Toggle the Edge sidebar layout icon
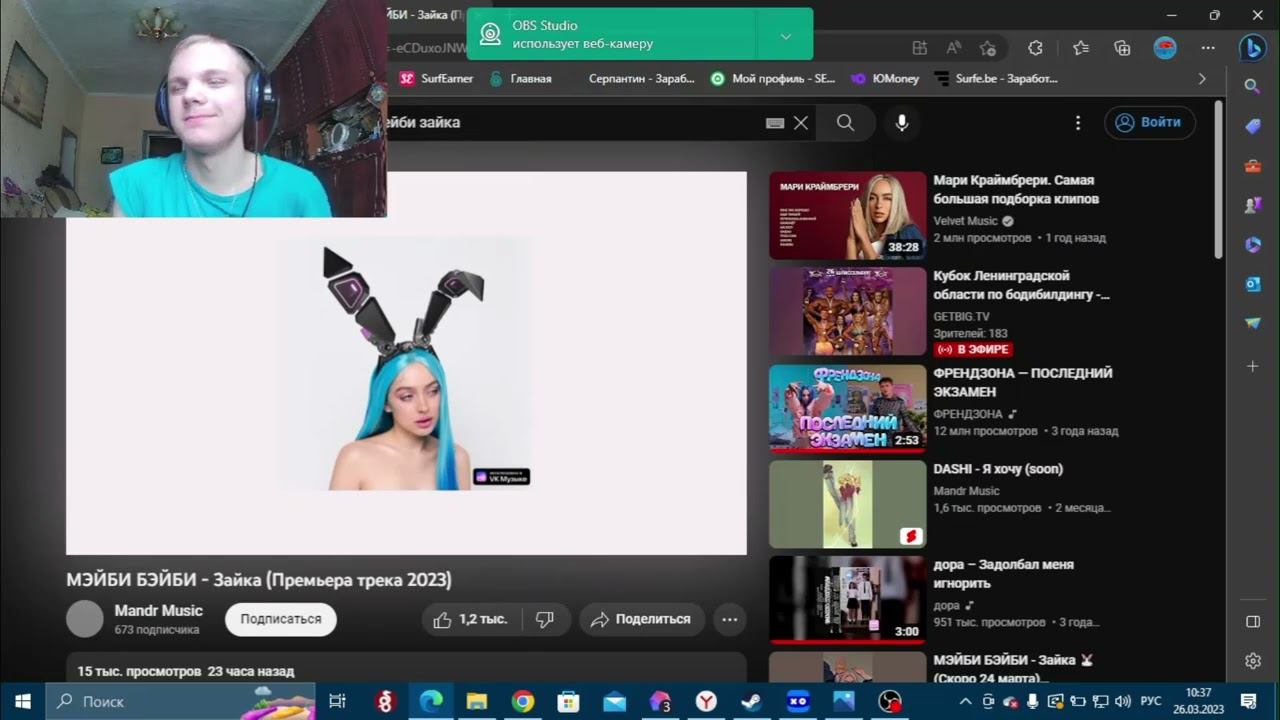Viewport: 1280px width, 720px height. pos(1252,622)
